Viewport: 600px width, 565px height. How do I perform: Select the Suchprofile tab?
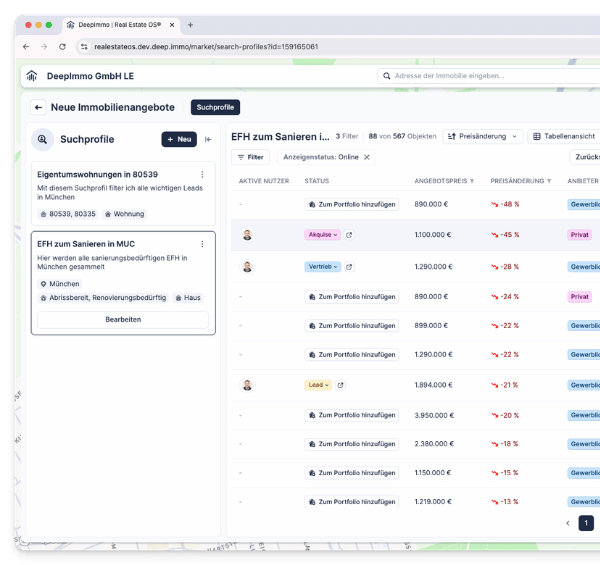point(215,107)
